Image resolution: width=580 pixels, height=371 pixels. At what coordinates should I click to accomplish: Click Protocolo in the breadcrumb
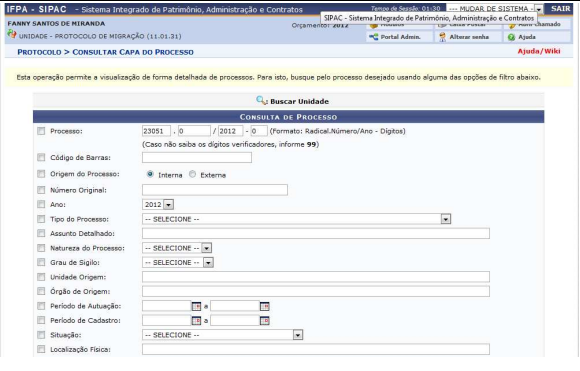tap(39, 52)
